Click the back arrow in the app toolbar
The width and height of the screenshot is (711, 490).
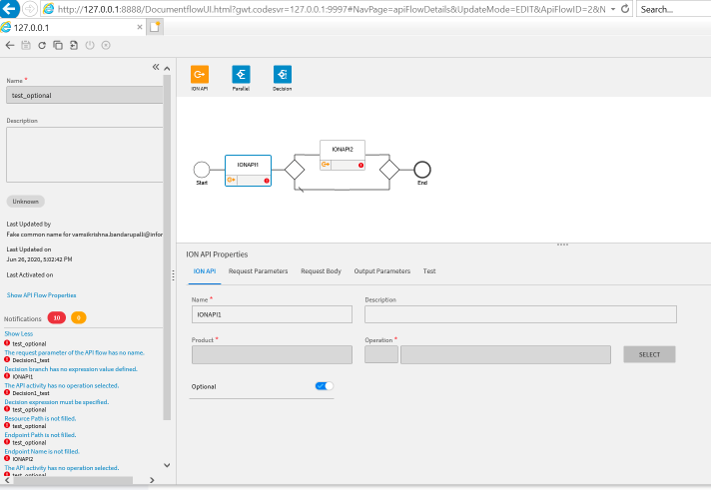(x=10, y=45)
